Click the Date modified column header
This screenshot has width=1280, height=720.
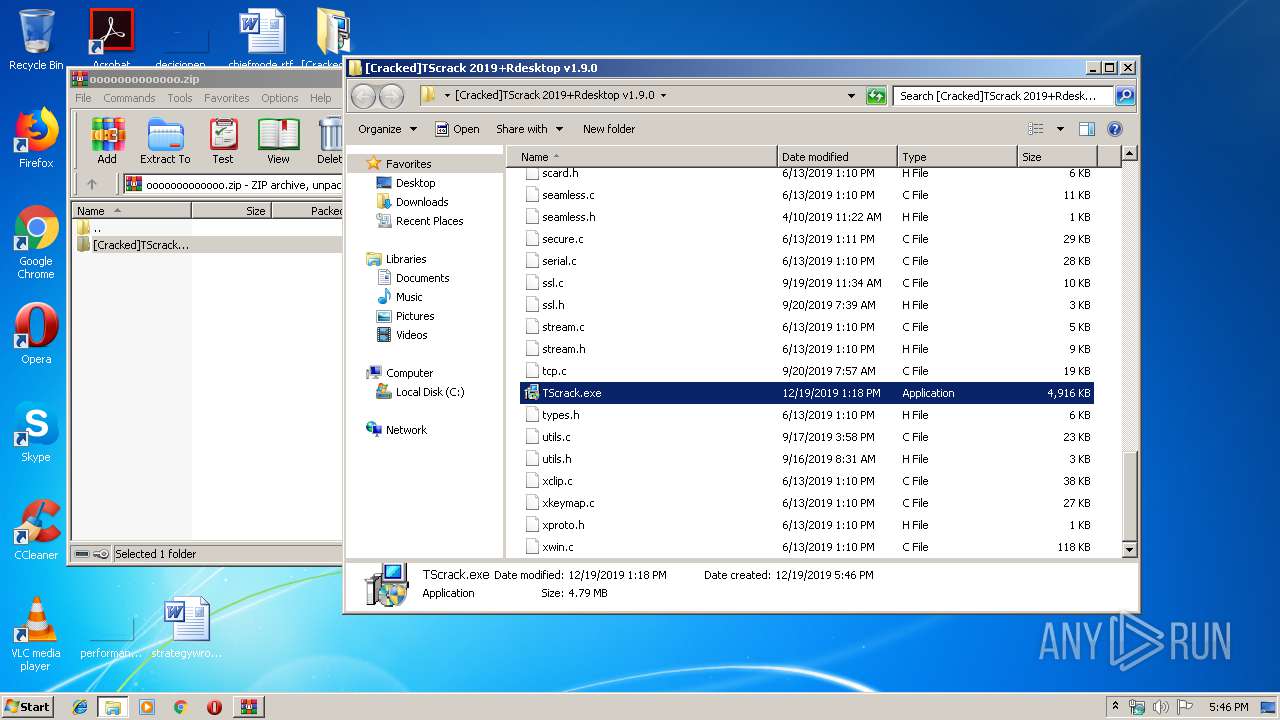(x=837, y=157)
